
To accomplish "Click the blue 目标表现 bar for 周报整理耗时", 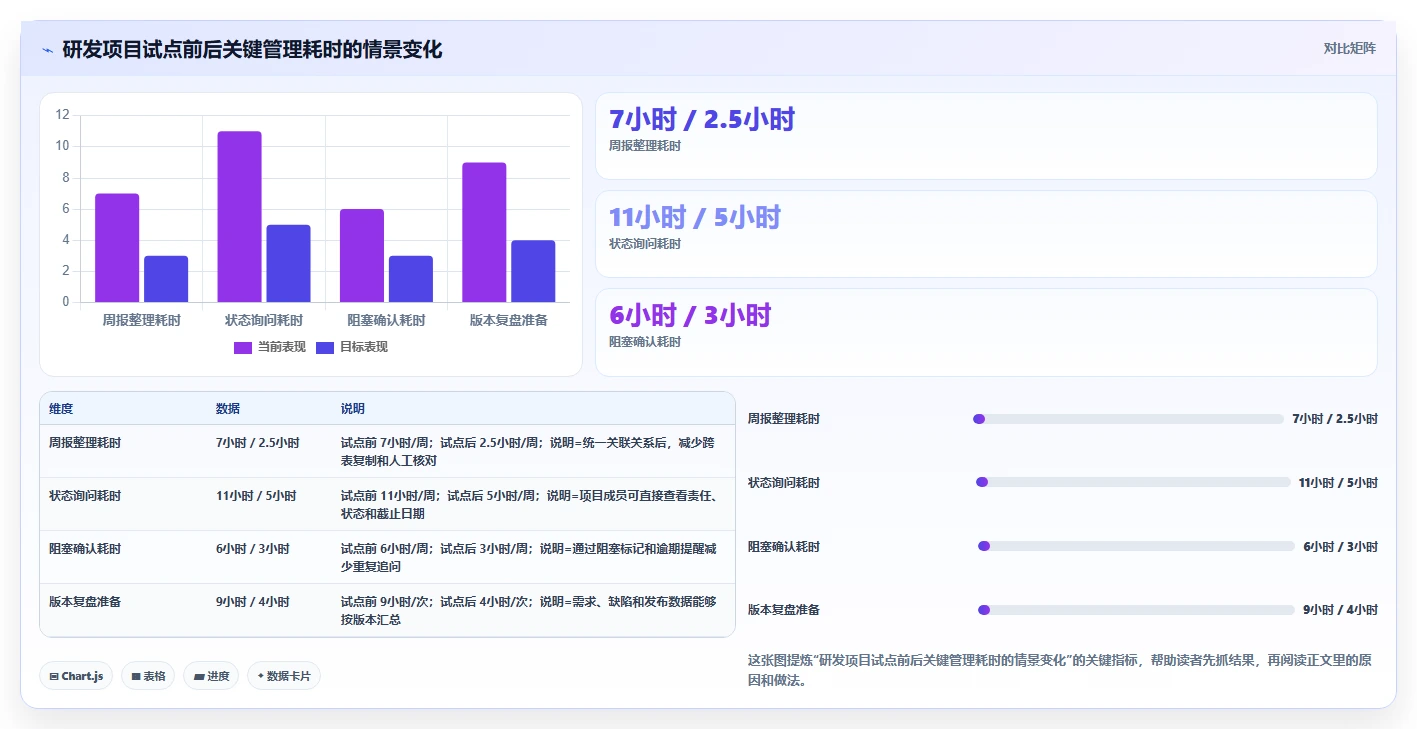I will [x=166, y=279].
